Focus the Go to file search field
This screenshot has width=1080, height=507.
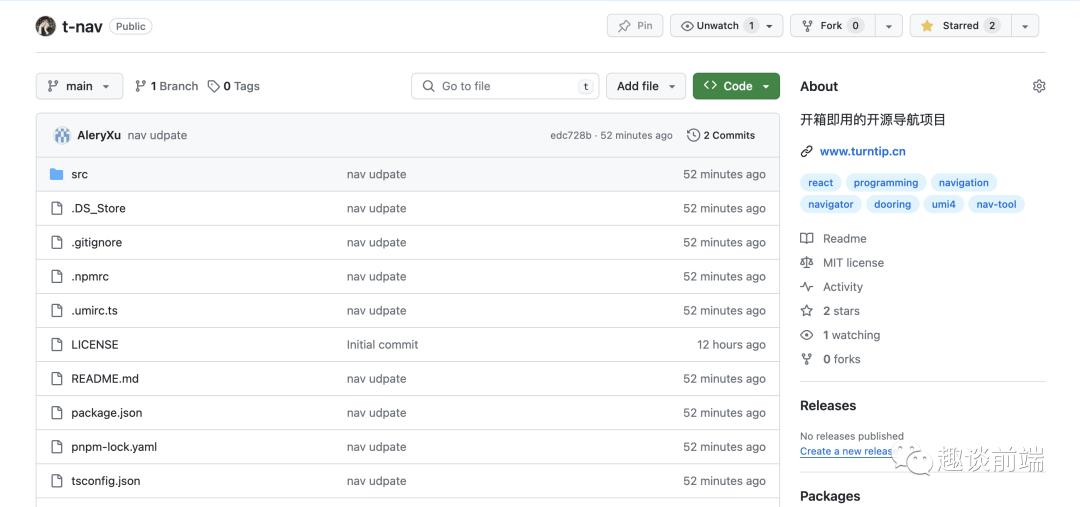coord(505,86)
